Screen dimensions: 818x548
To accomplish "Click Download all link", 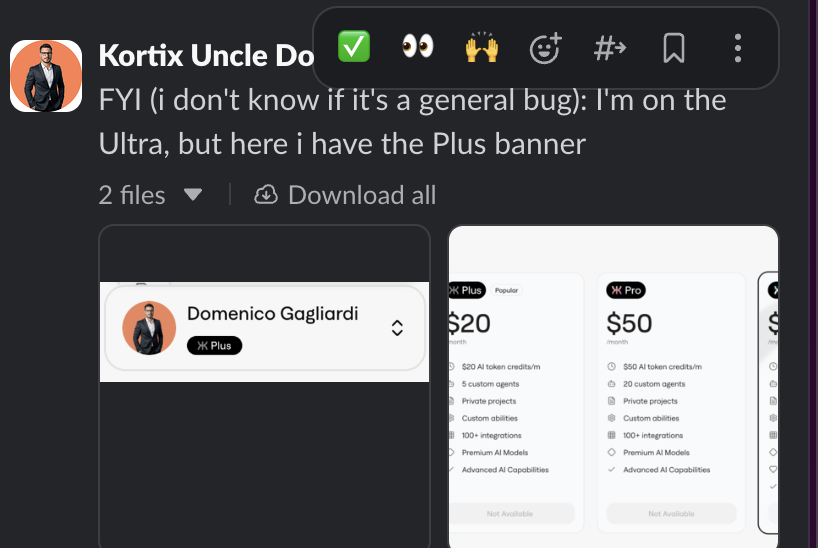I will tap(362, 194).
